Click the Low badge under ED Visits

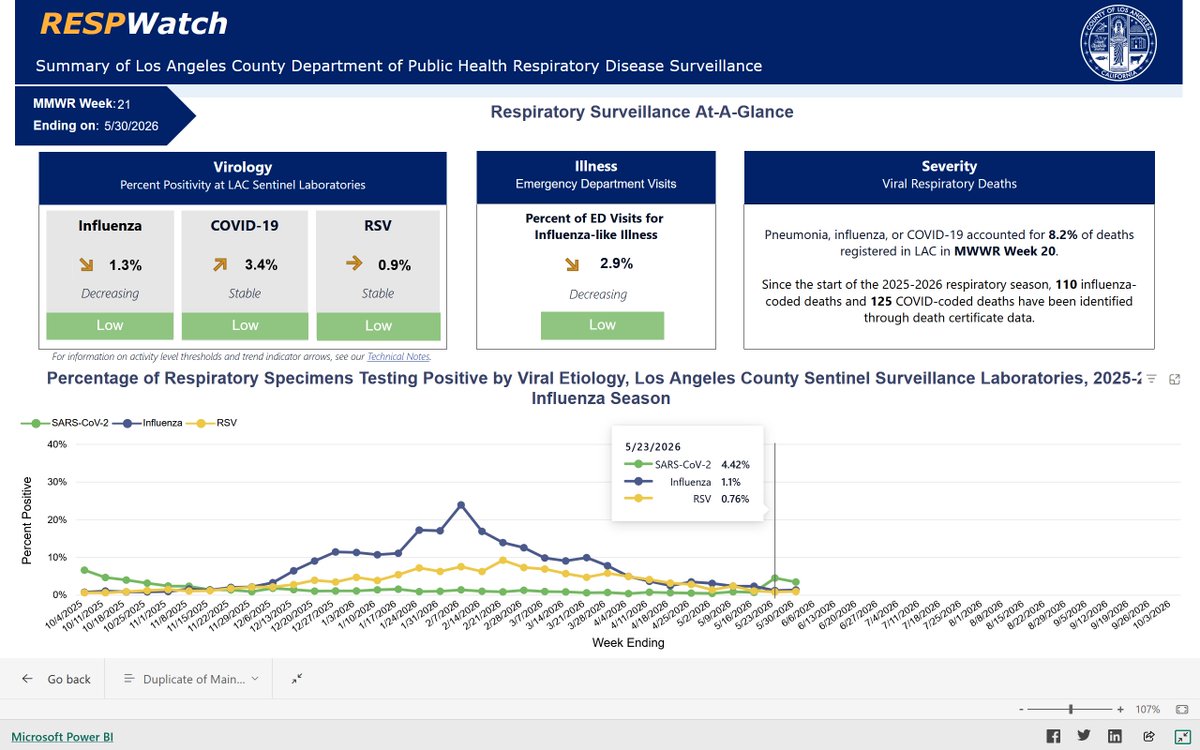pos(602,324)
